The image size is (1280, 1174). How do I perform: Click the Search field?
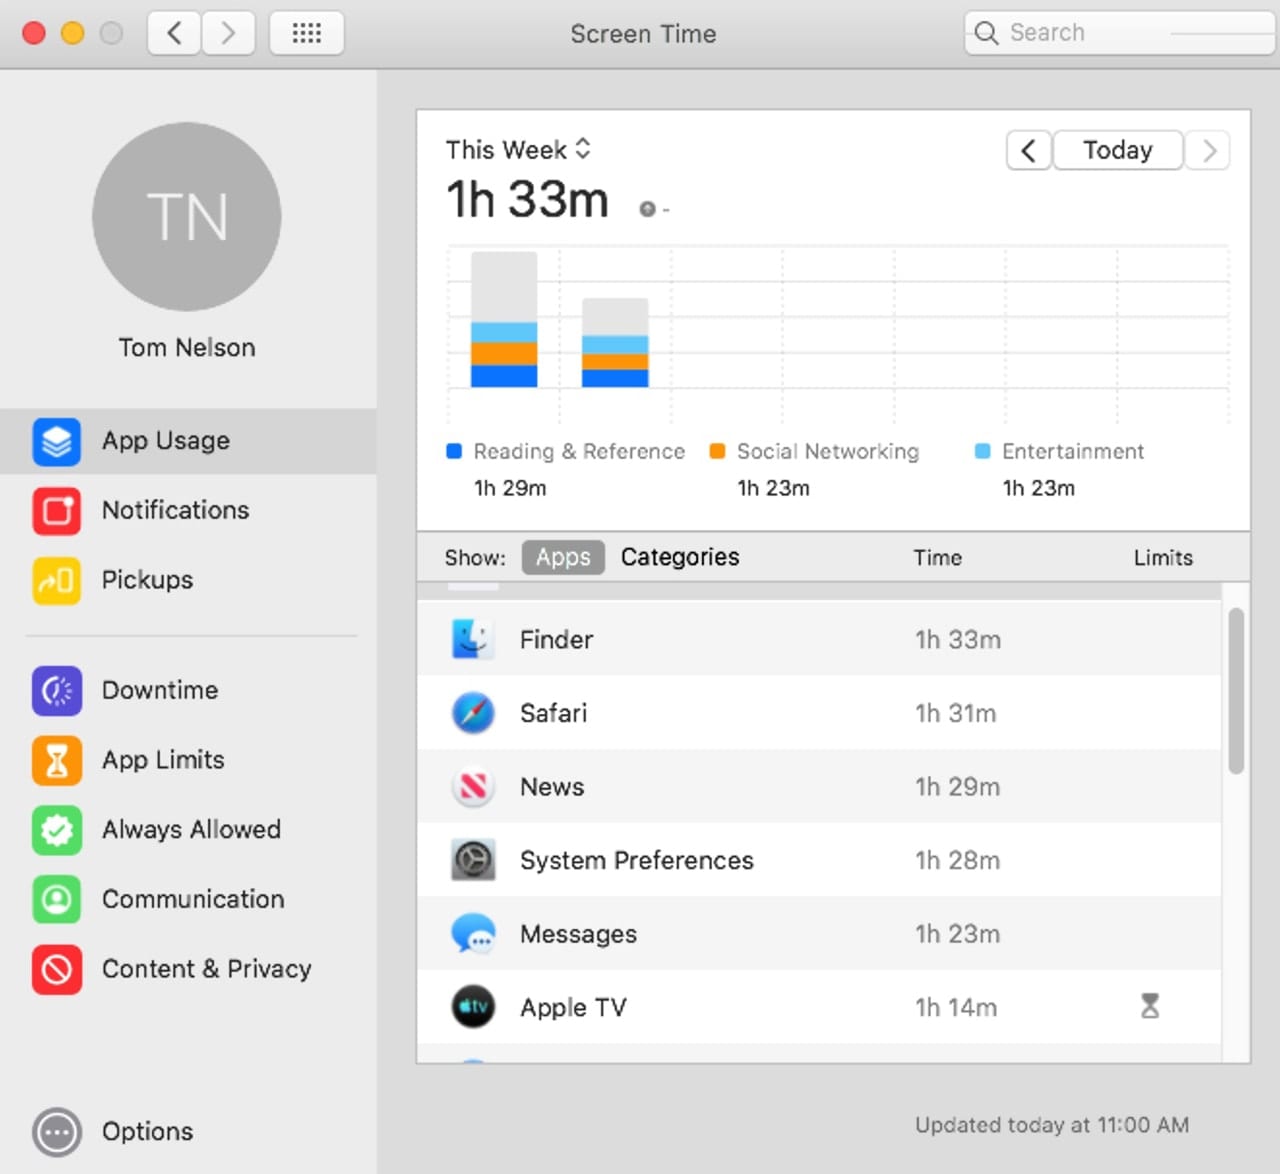tap(1118, 33)
